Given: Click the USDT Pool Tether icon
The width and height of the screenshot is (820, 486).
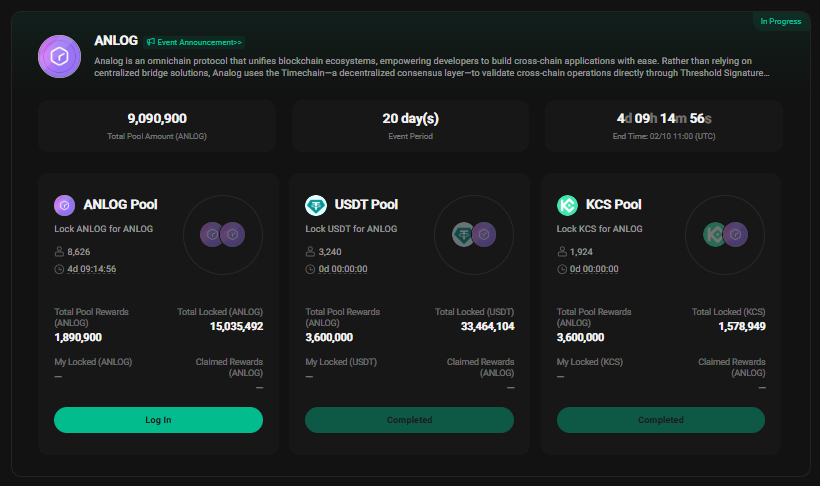Looking at the screenshot, I should [316, 205].
